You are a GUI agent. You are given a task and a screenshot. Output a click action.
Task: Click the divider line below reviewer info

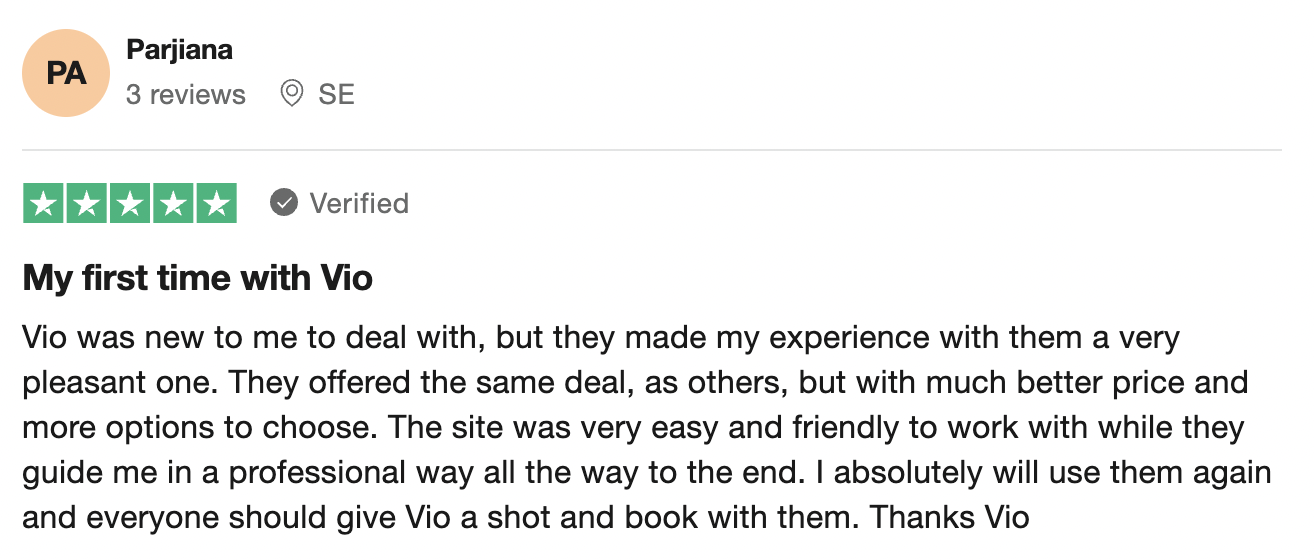pos(652,150)
